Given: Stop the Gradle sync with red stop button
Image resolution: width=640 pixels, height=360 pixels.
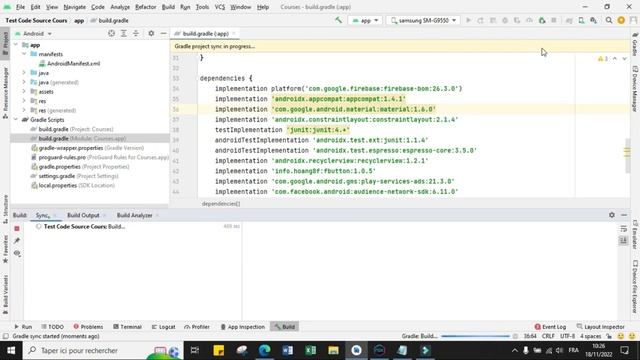Looking at the screenshot, I should (x=17, y=229).
